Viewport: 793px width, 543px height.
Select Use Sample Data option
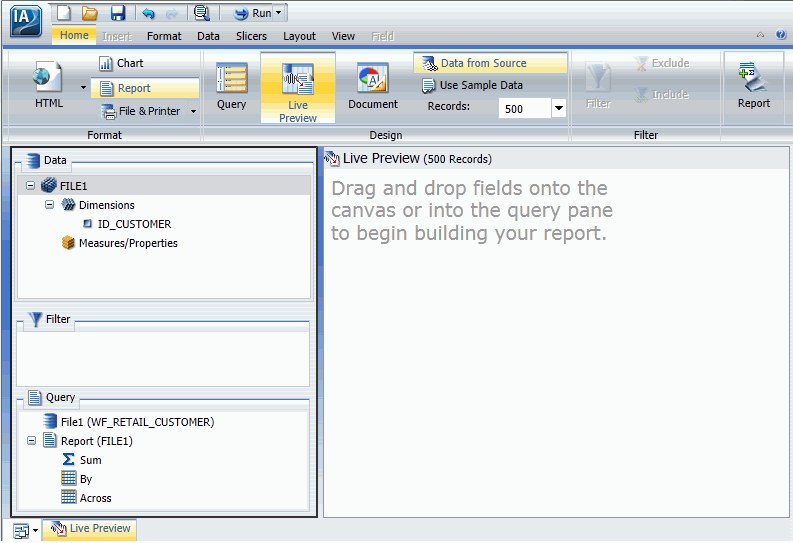pyautogui.click(x=472, y=85)
